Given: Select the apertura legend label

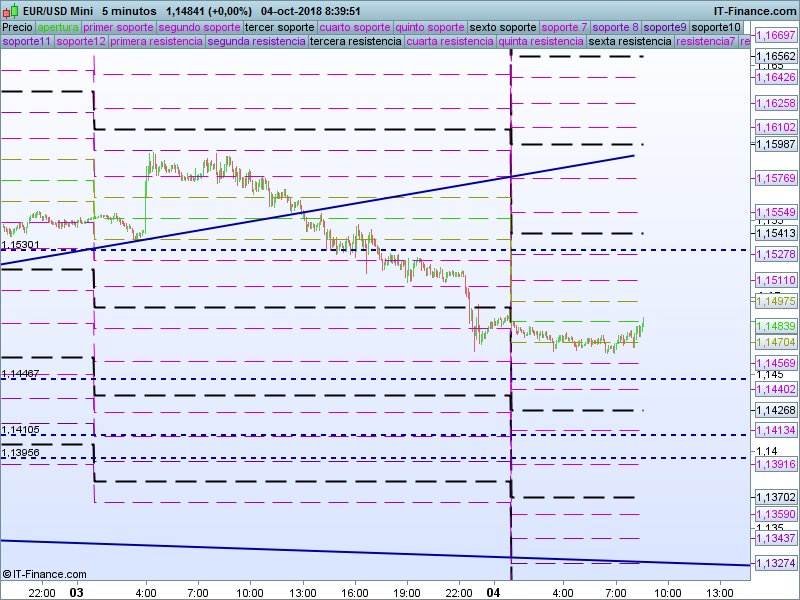Looking at the screenshot, I should pos(58,27).
